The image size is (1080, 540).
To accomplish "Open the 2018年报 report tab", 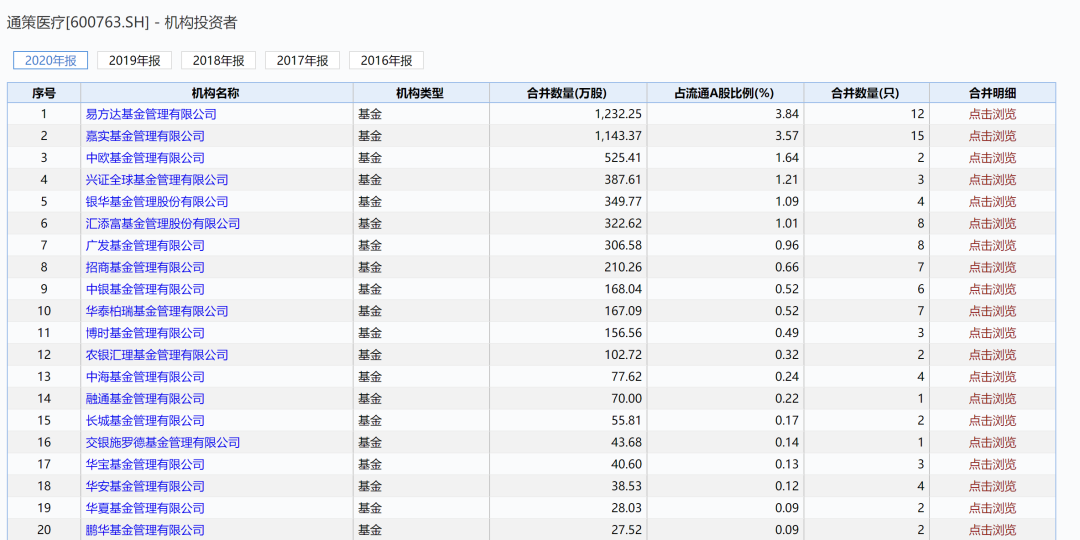I will [x=218, y=61].
